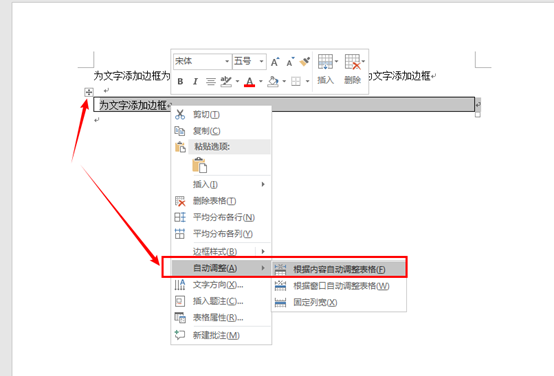The height and width of the screenshot is (376, 554).
Task: Apply text highlight color from mini toolbar
Action: pos(226,82)
